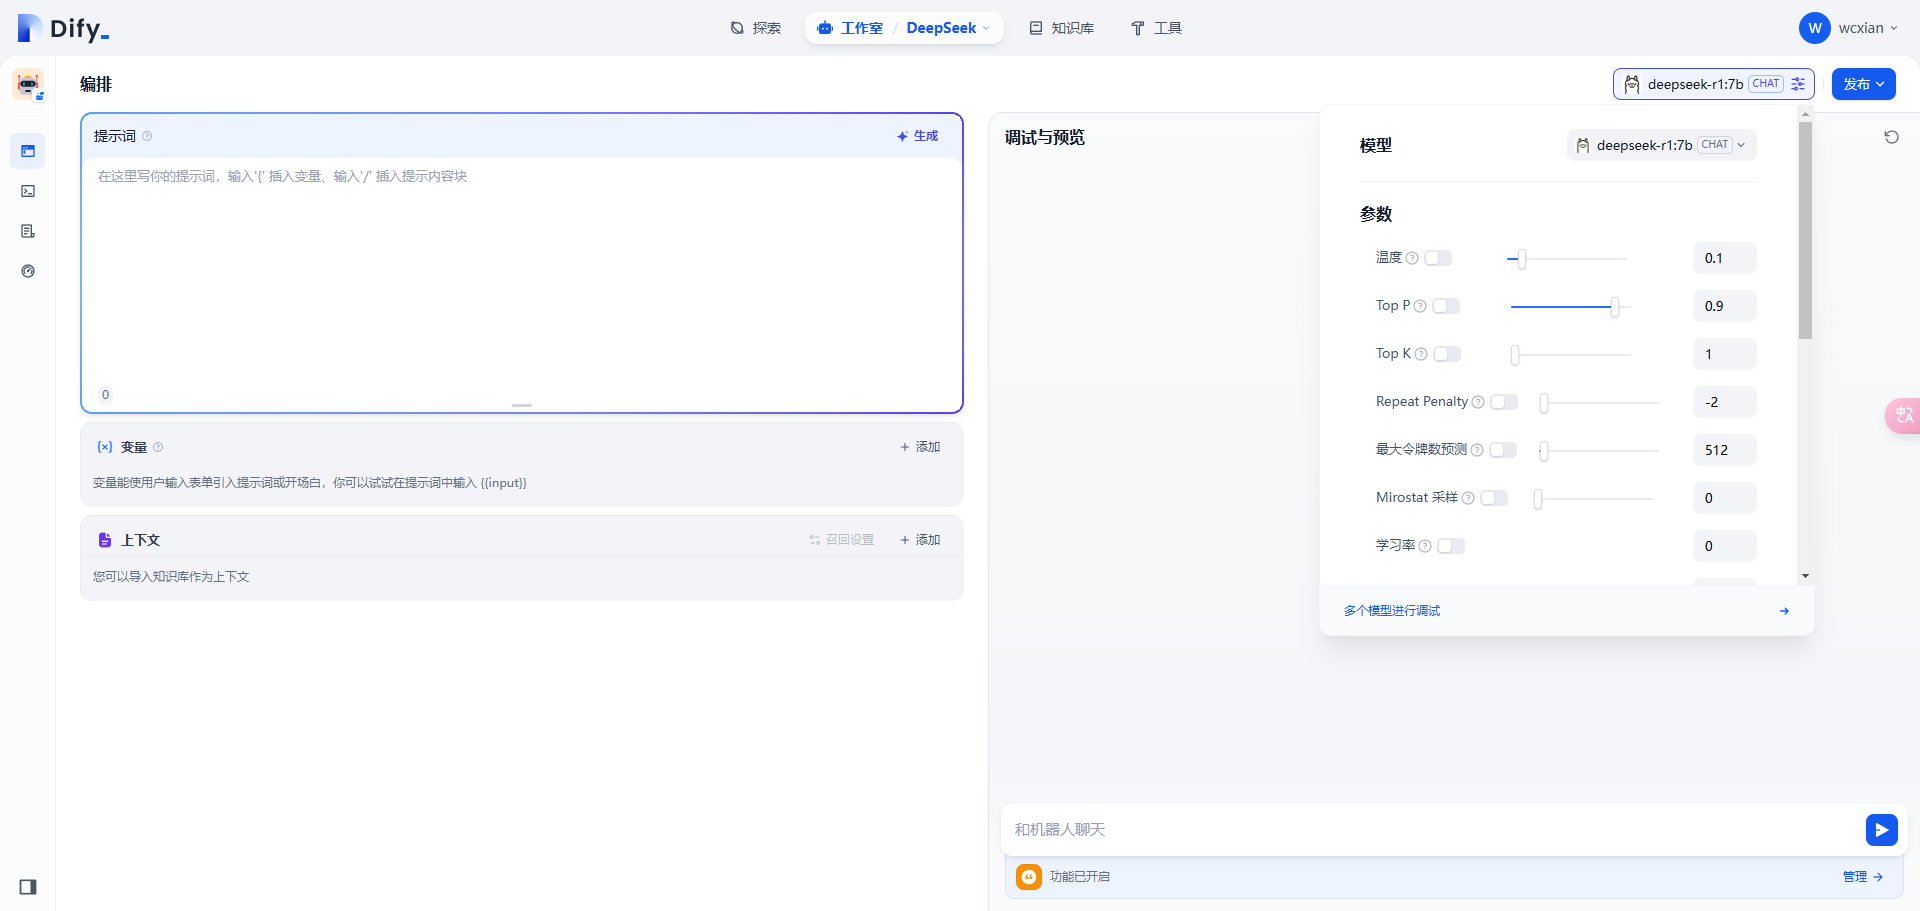Screen dimensions: 1920x911
Task: Enable the 最大令牌数预测 toggle
Action: (1503, 450)
